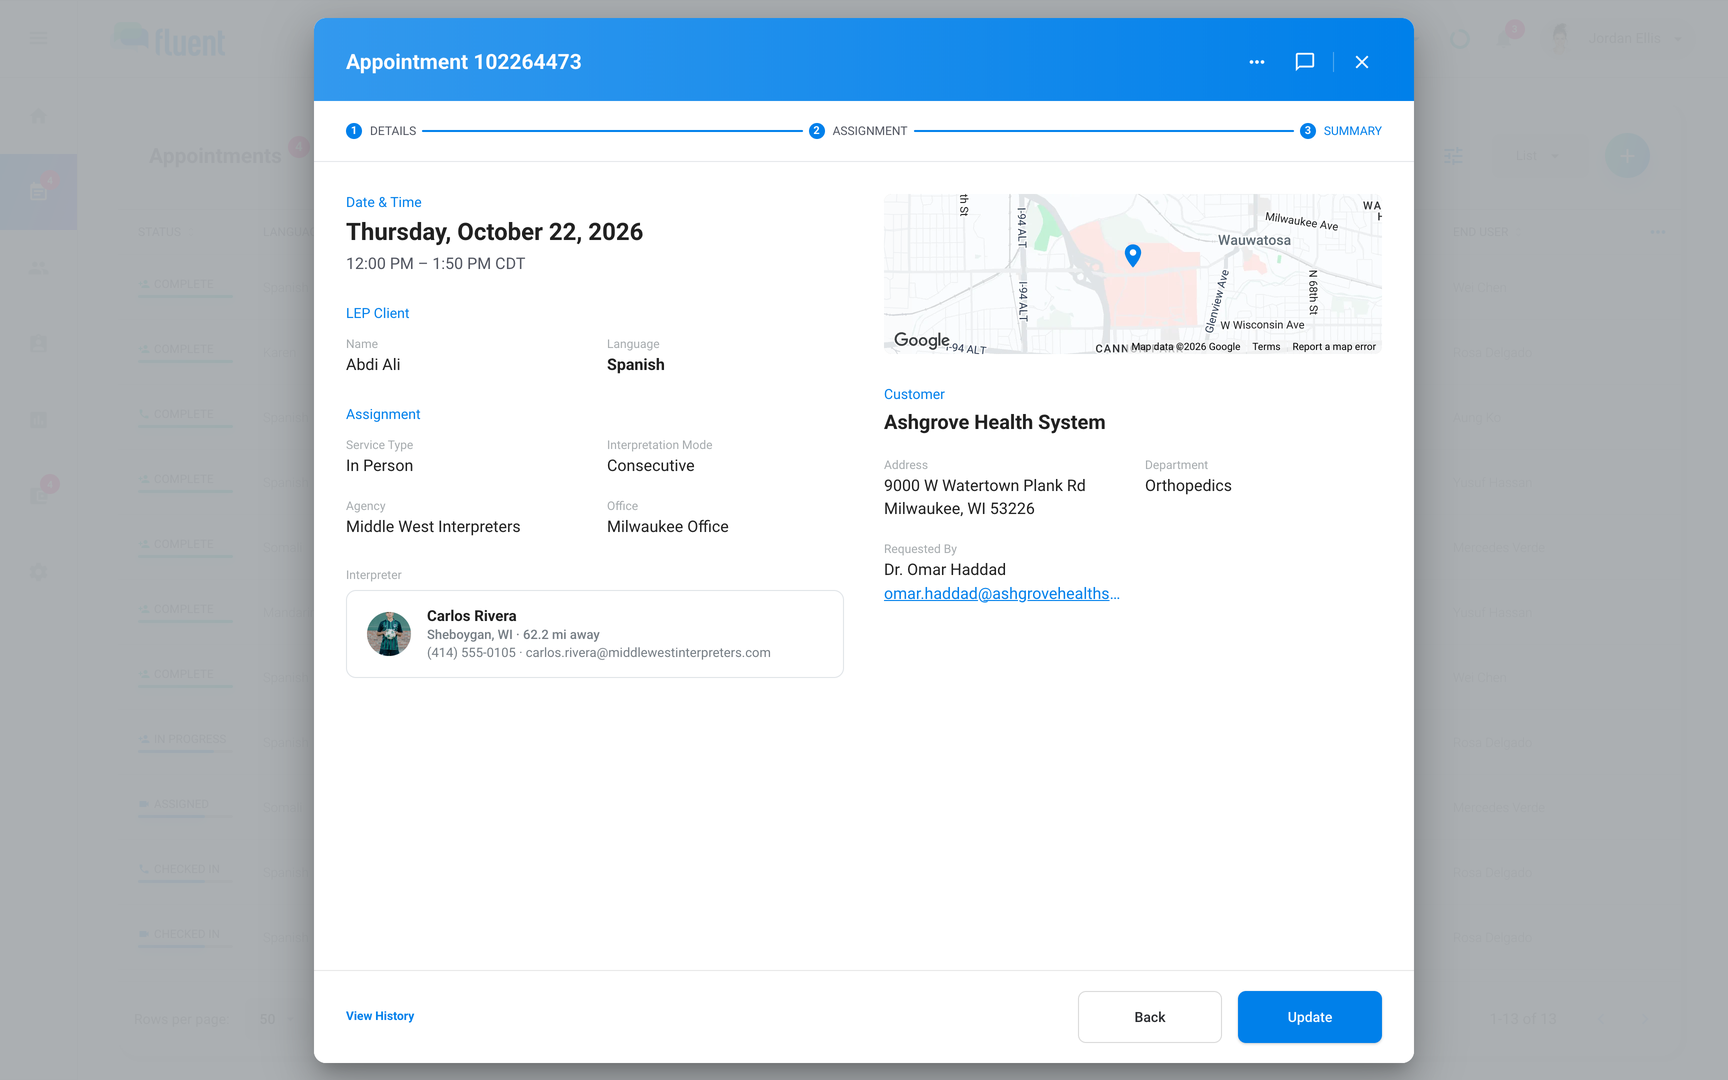Viewport: 1728px width, 1080px height.
Task: Select the Carlos Rivera interpreter card
Action: click(x=595, y=634)
